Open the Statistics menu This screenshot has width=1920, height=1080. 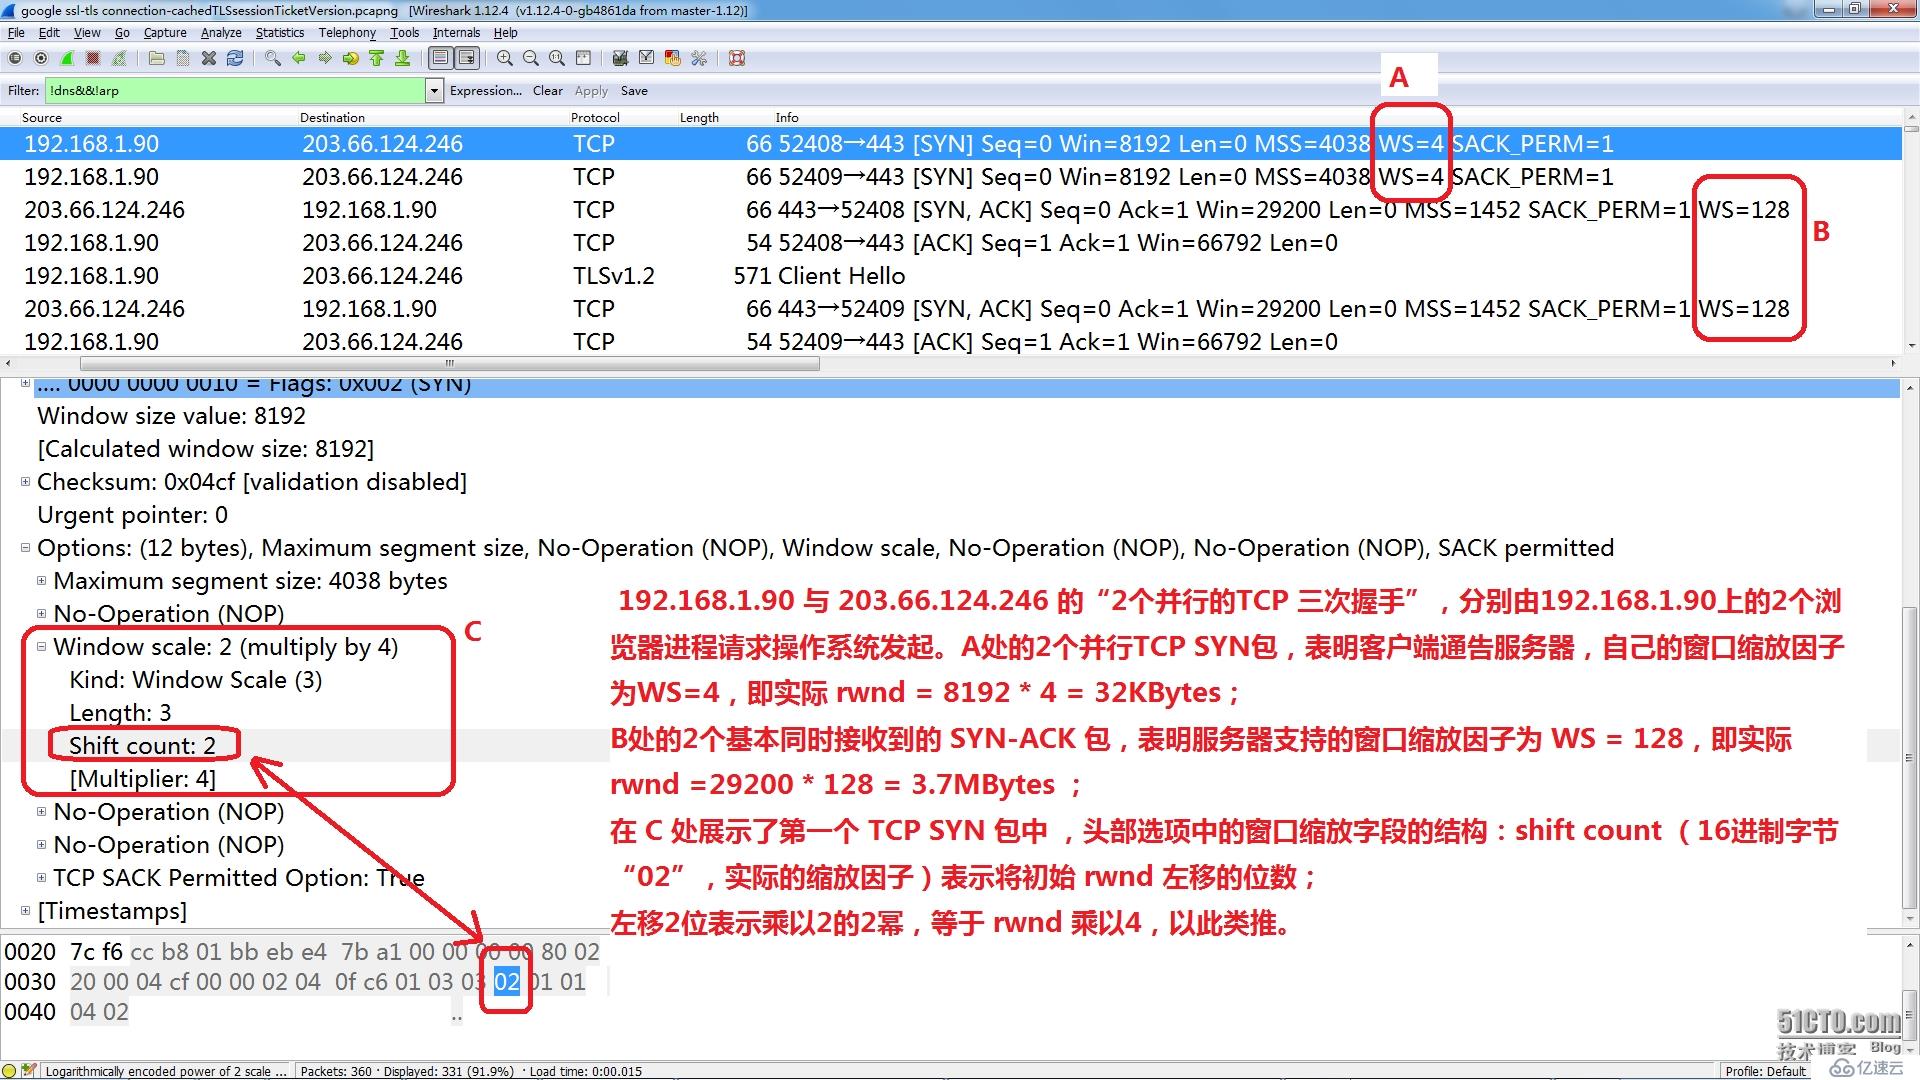pos(280,33)
